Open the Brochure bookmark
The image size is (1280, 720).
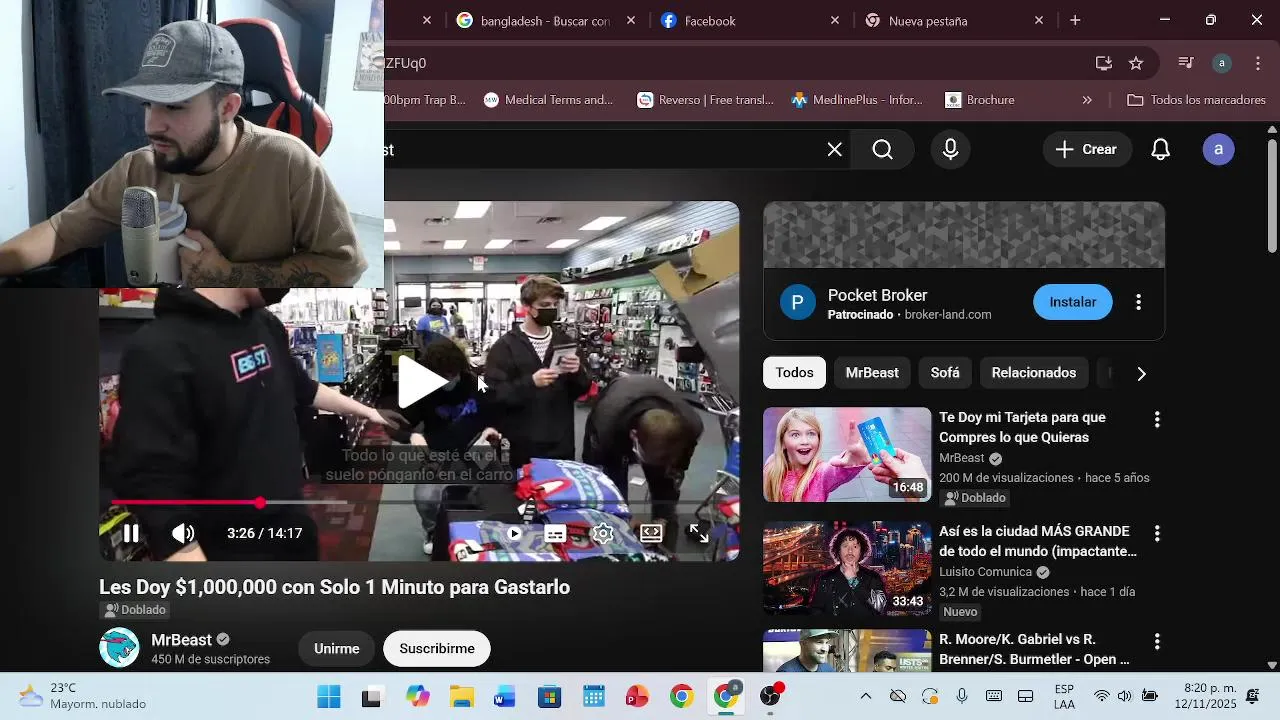pyautogui.click(x=980, y=100)
